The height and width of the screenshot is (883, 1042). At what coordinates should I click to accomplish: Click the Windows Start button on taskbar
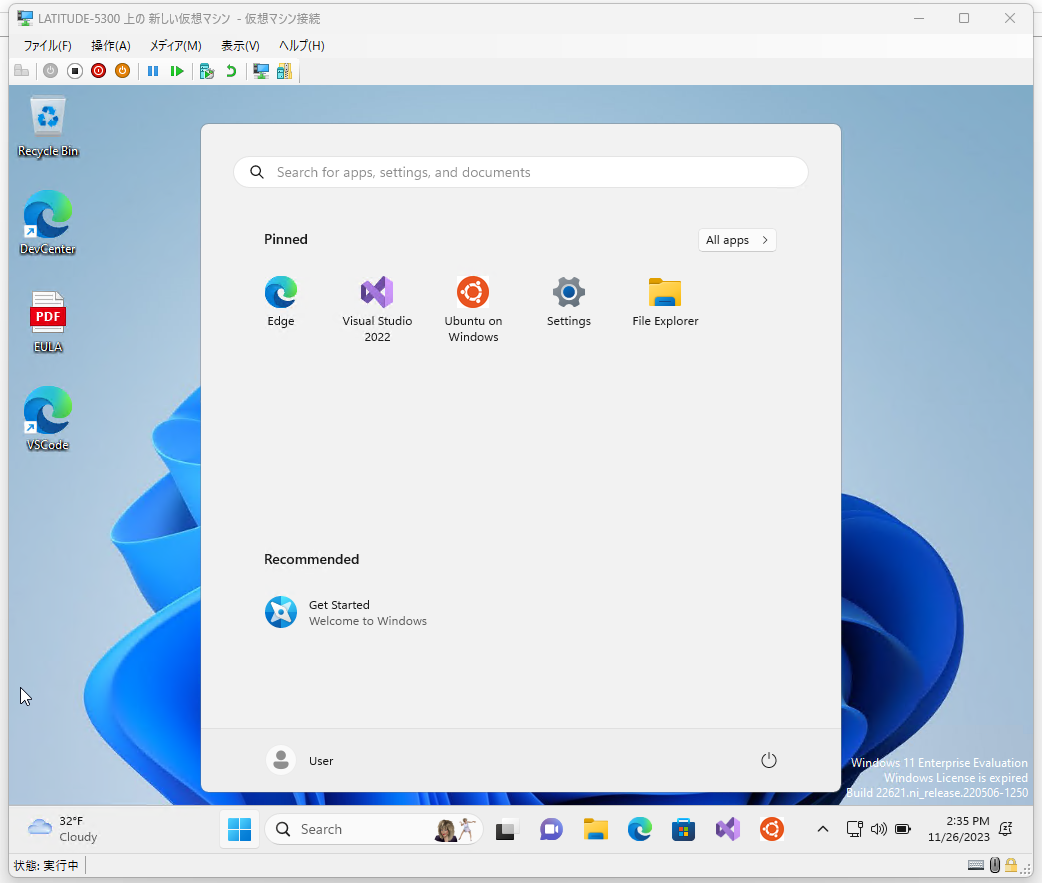[x=239, y=829]
